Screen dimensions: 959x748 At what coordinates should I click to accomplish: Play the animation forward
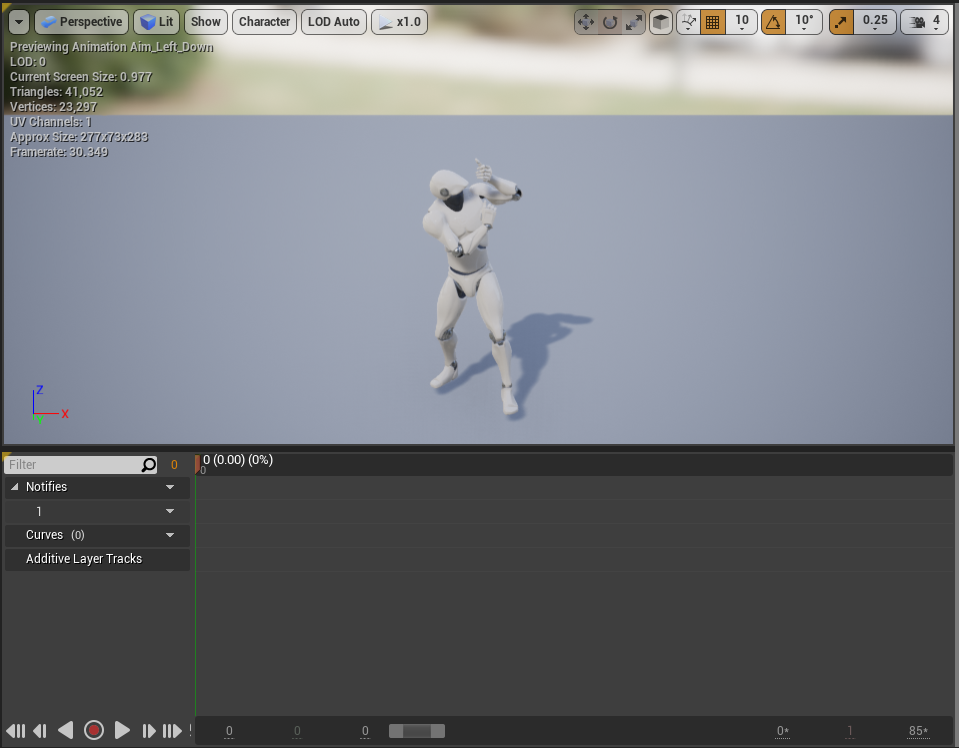point(122,730)
